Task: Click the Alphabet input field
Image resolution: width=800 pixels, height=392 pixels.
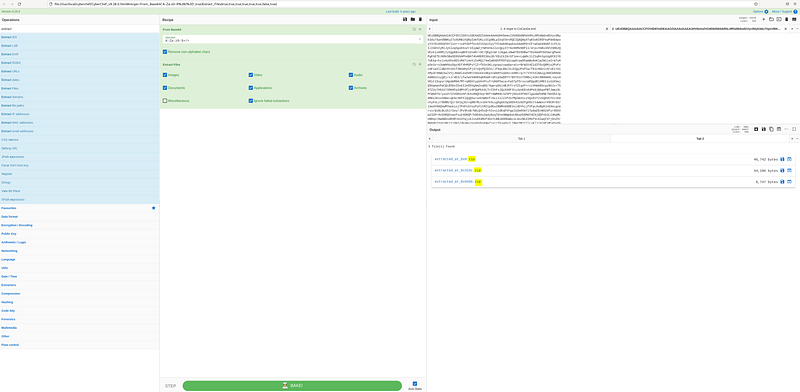Action: tap(290, 39)
